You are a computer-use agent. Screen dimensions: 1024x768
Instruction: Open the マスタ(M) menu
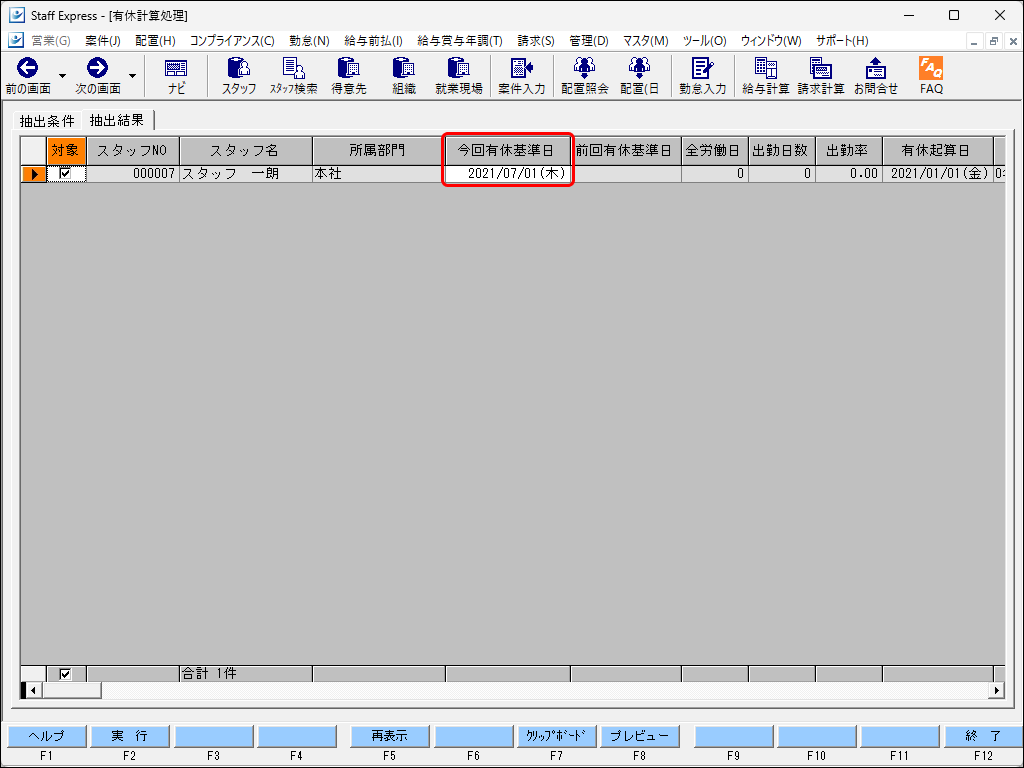click(645, 40)
